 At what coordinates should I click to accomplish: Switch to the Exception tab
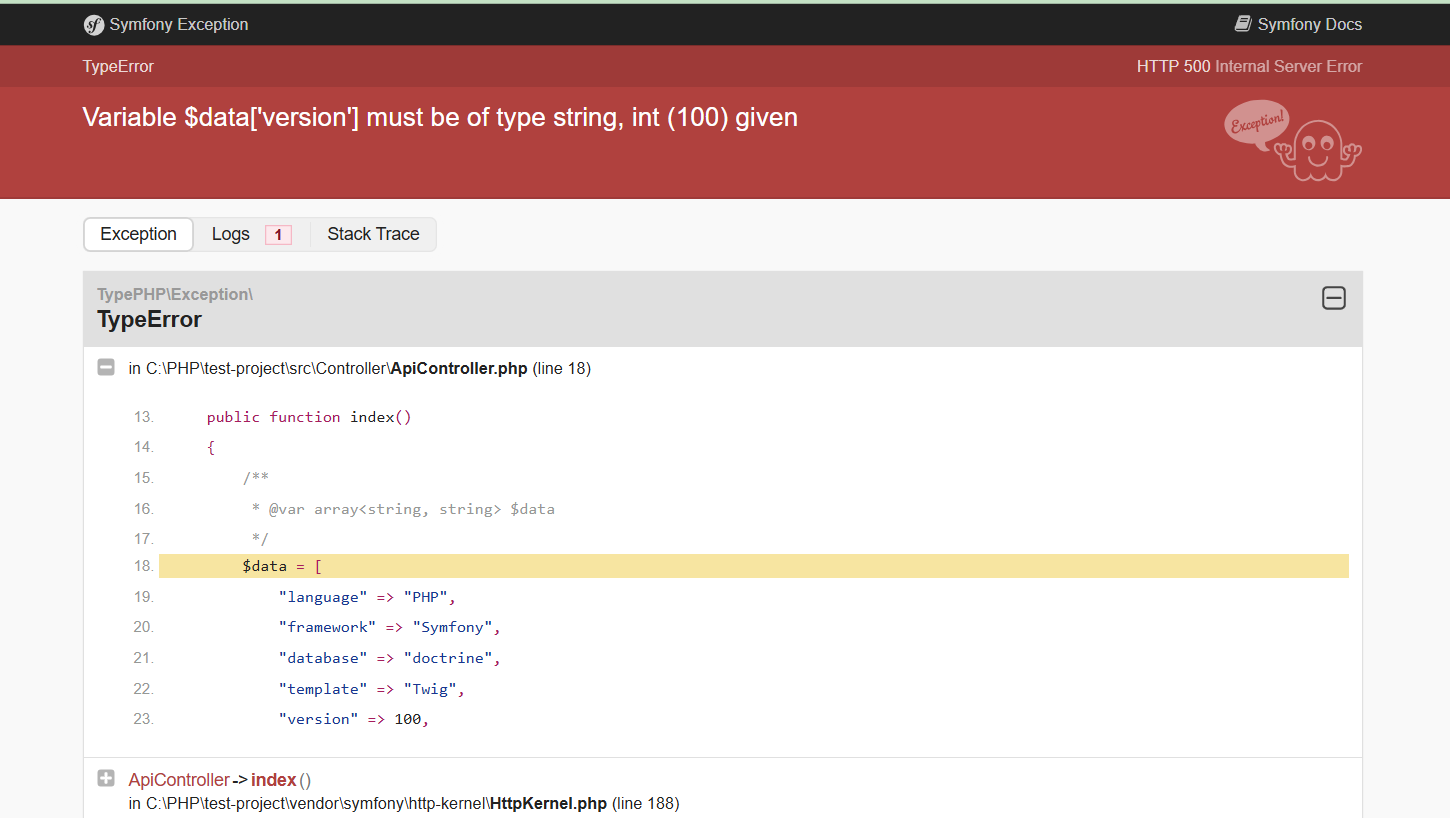pyautogui.click(x=138, y=234)
